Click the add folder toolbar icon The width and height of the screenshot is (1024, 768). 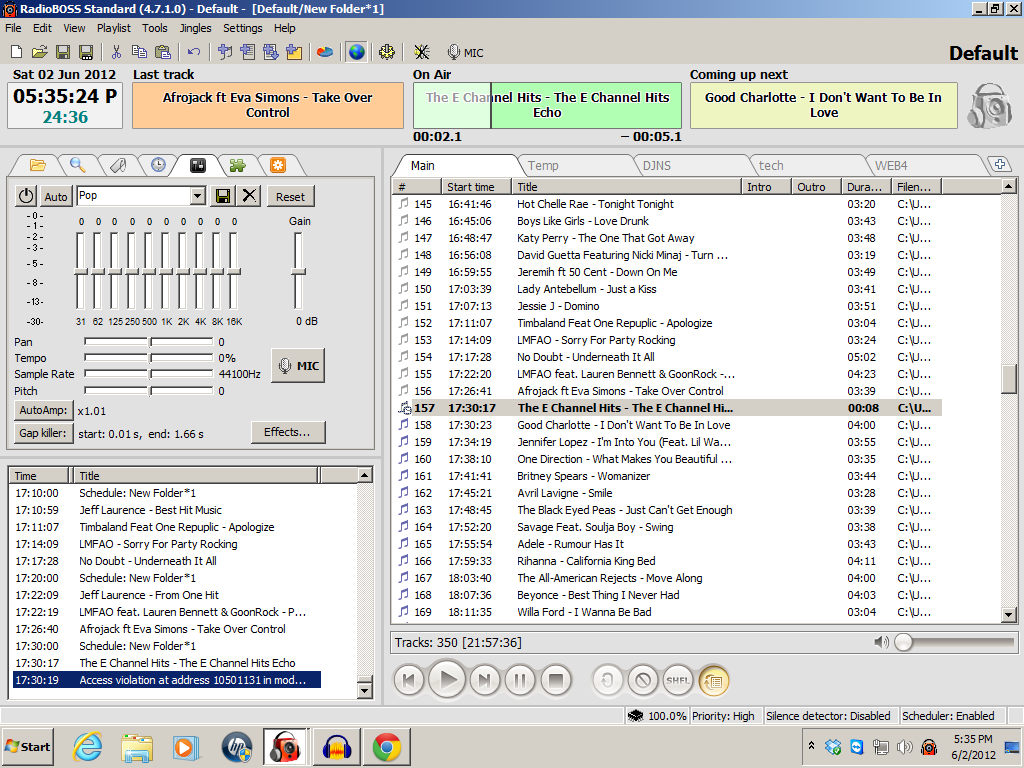294,52
